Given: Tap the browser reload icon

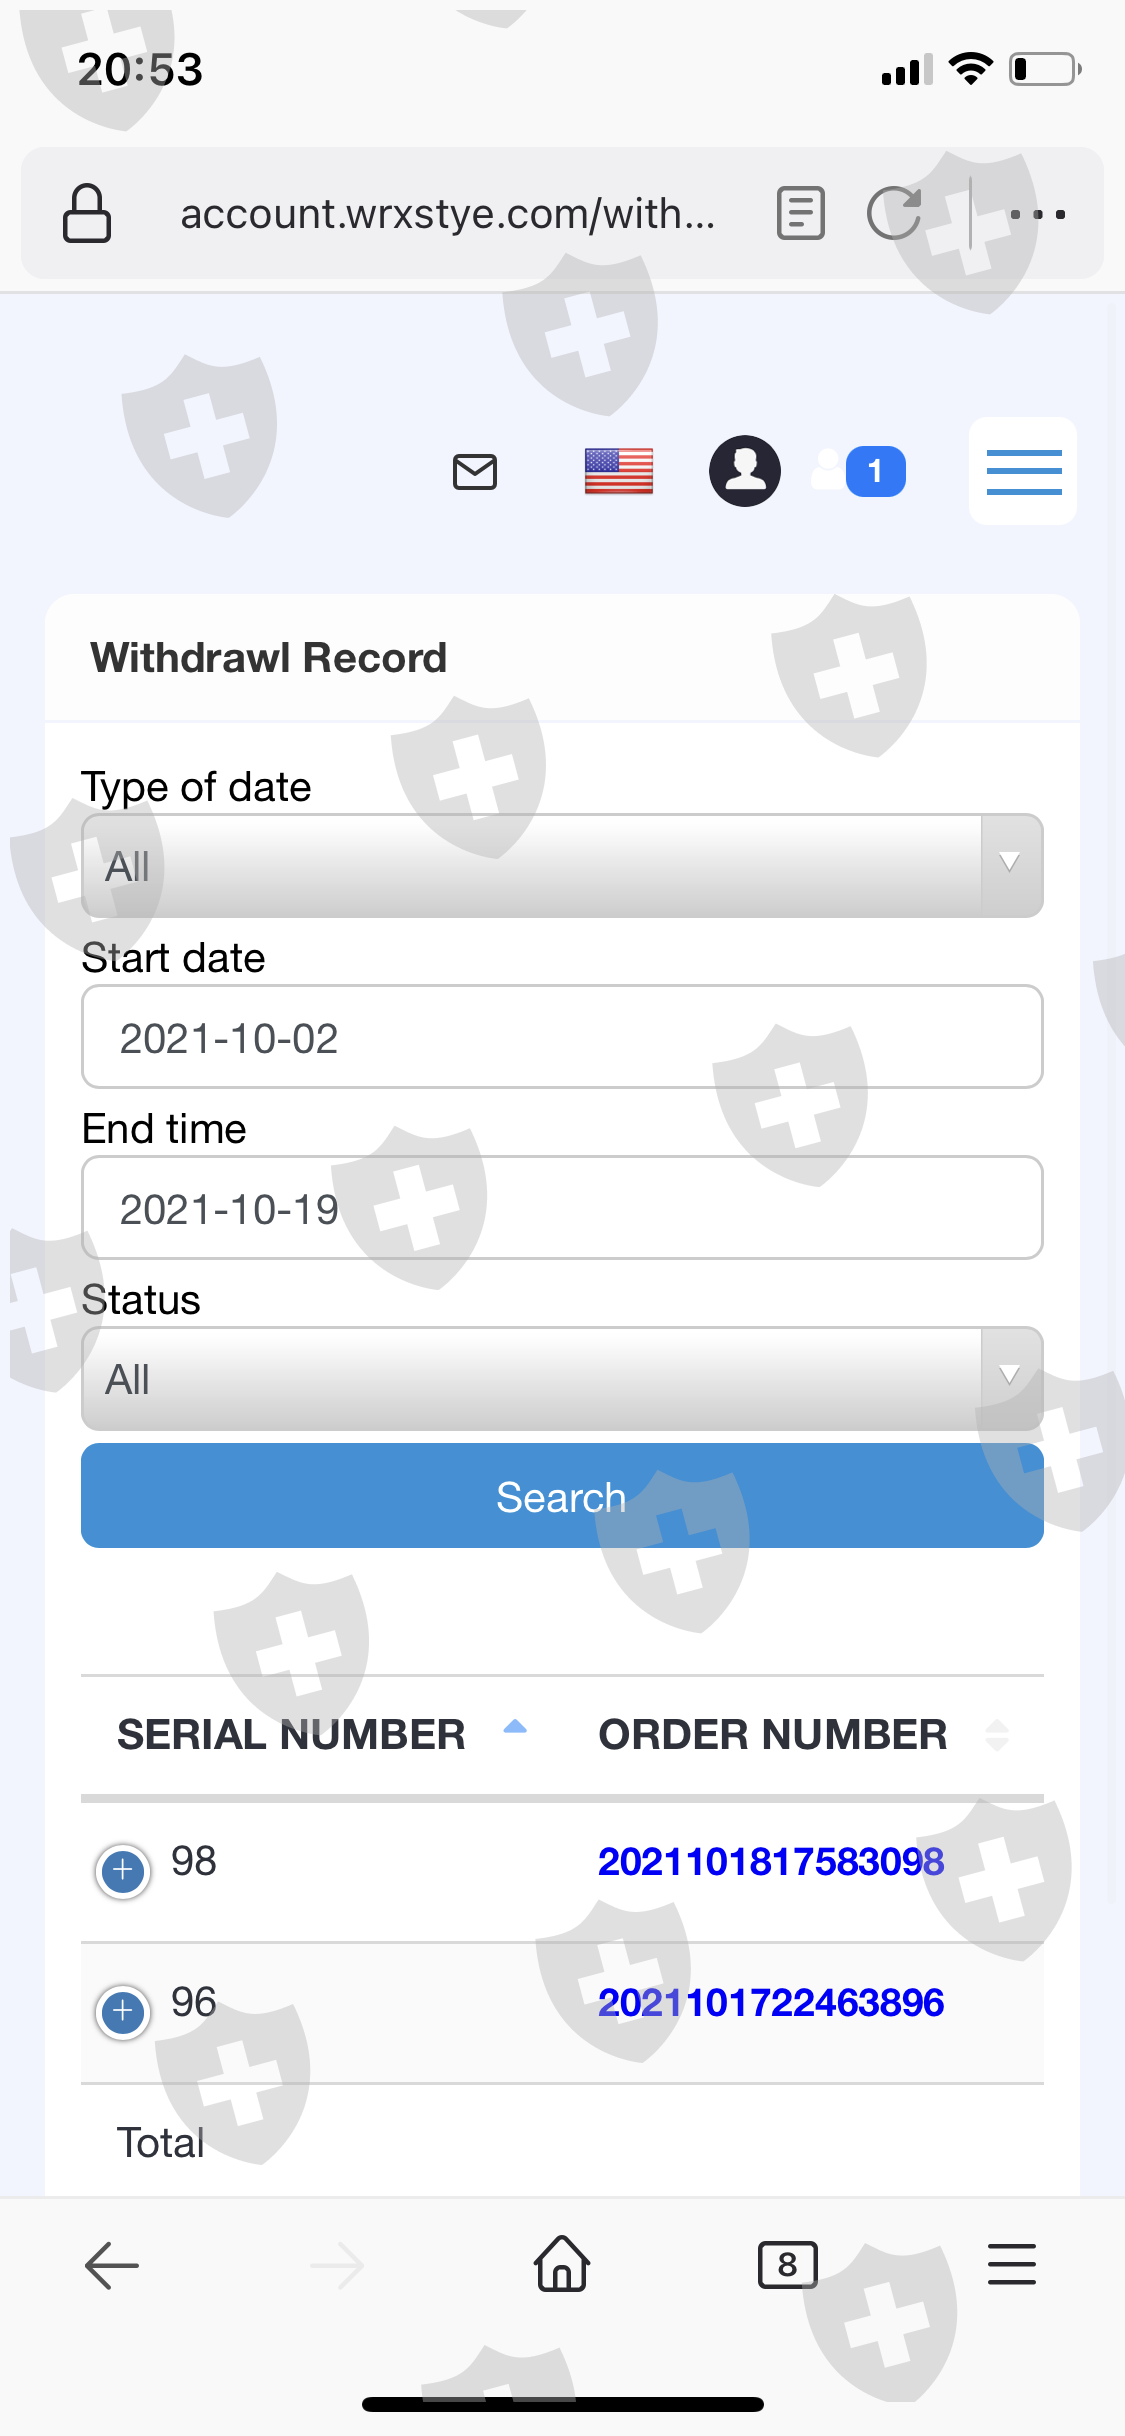Looking at the screenshot, I should [893, 213].
